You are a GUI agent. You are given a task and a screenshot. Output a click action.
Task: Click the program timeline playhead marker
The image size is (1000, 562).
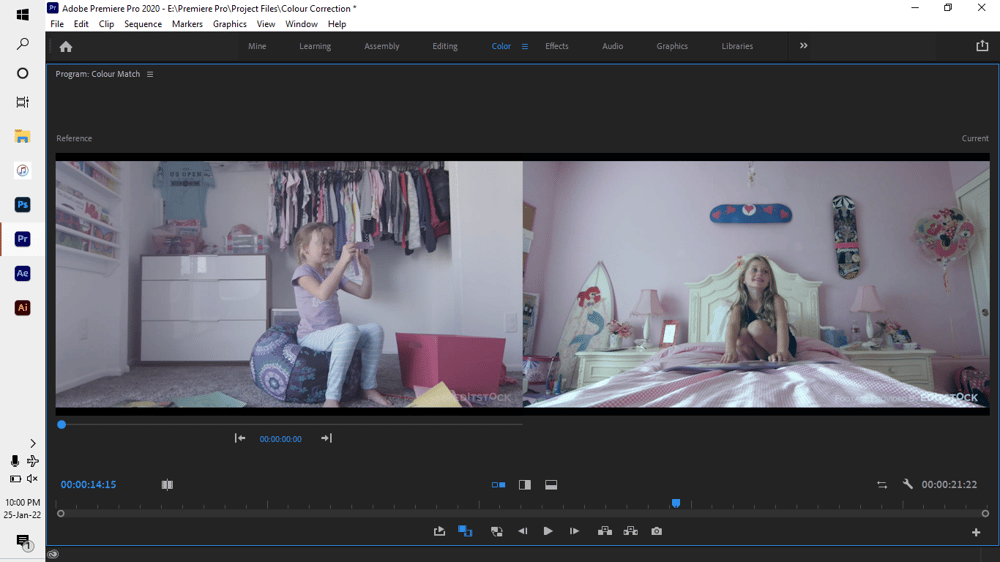(x=676, y=503)
